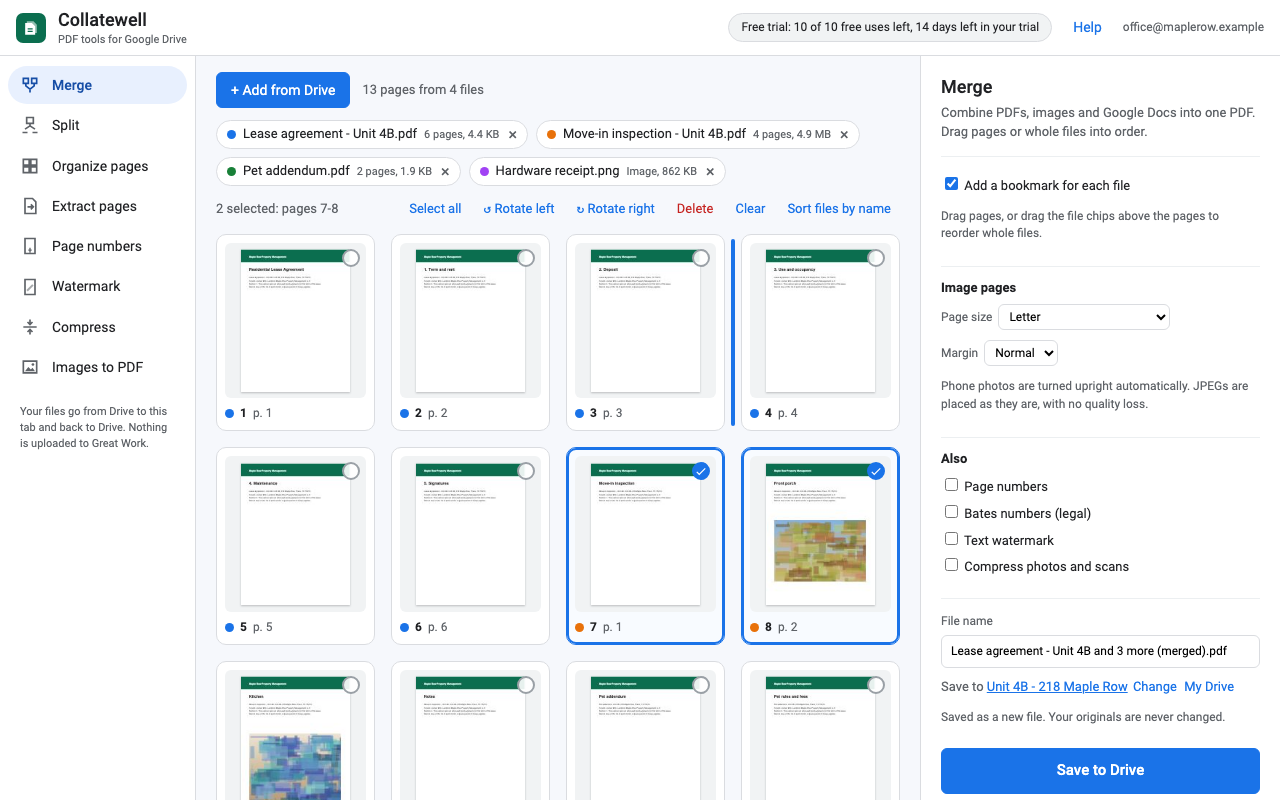
Task: Open the Help menu link
Action: coord(1087,27)
